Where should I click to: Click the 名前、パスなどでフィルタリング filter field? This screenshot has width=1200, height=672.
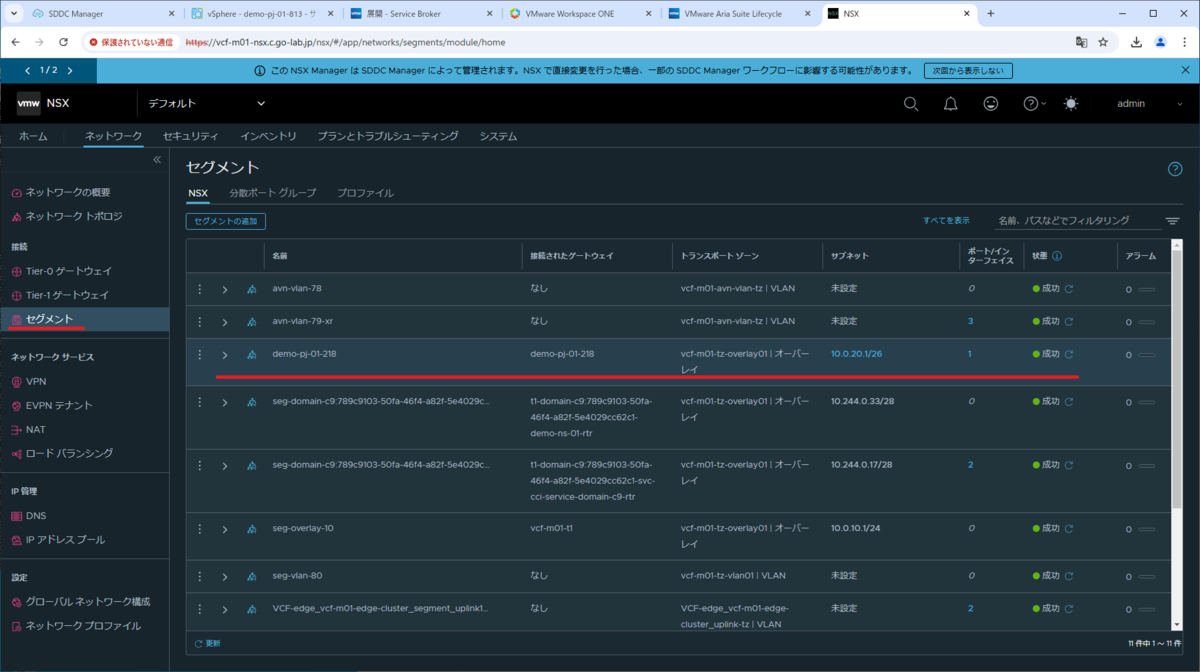pos(1078,220)
